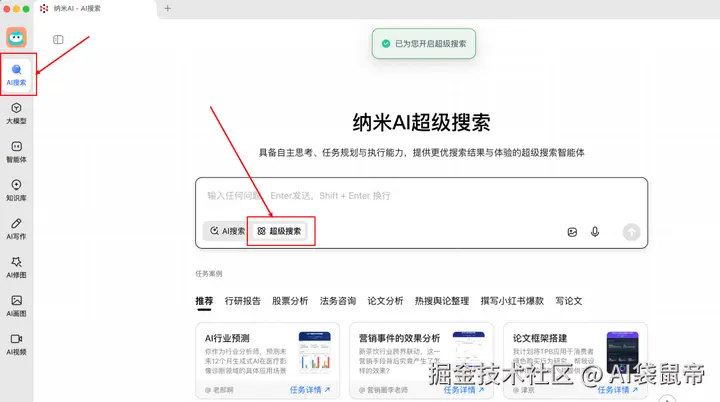Select the 股票分析 tab
Viewport: 720px width, 402px height.
point(290,301)
